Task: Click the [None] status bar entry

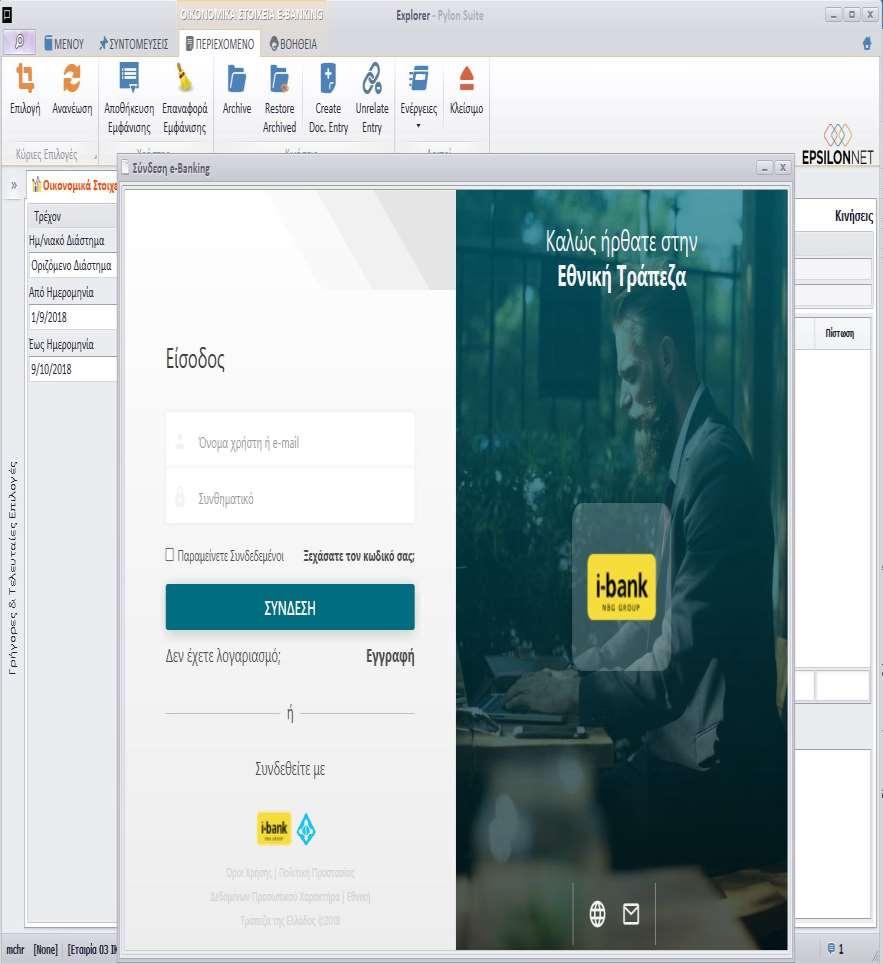Action: pos(46,949)
